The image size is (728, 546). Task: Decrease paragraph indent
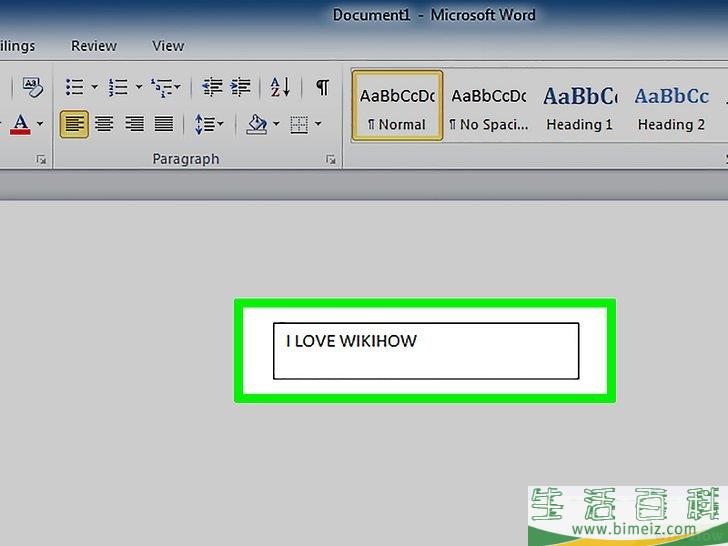click(212, 87)
